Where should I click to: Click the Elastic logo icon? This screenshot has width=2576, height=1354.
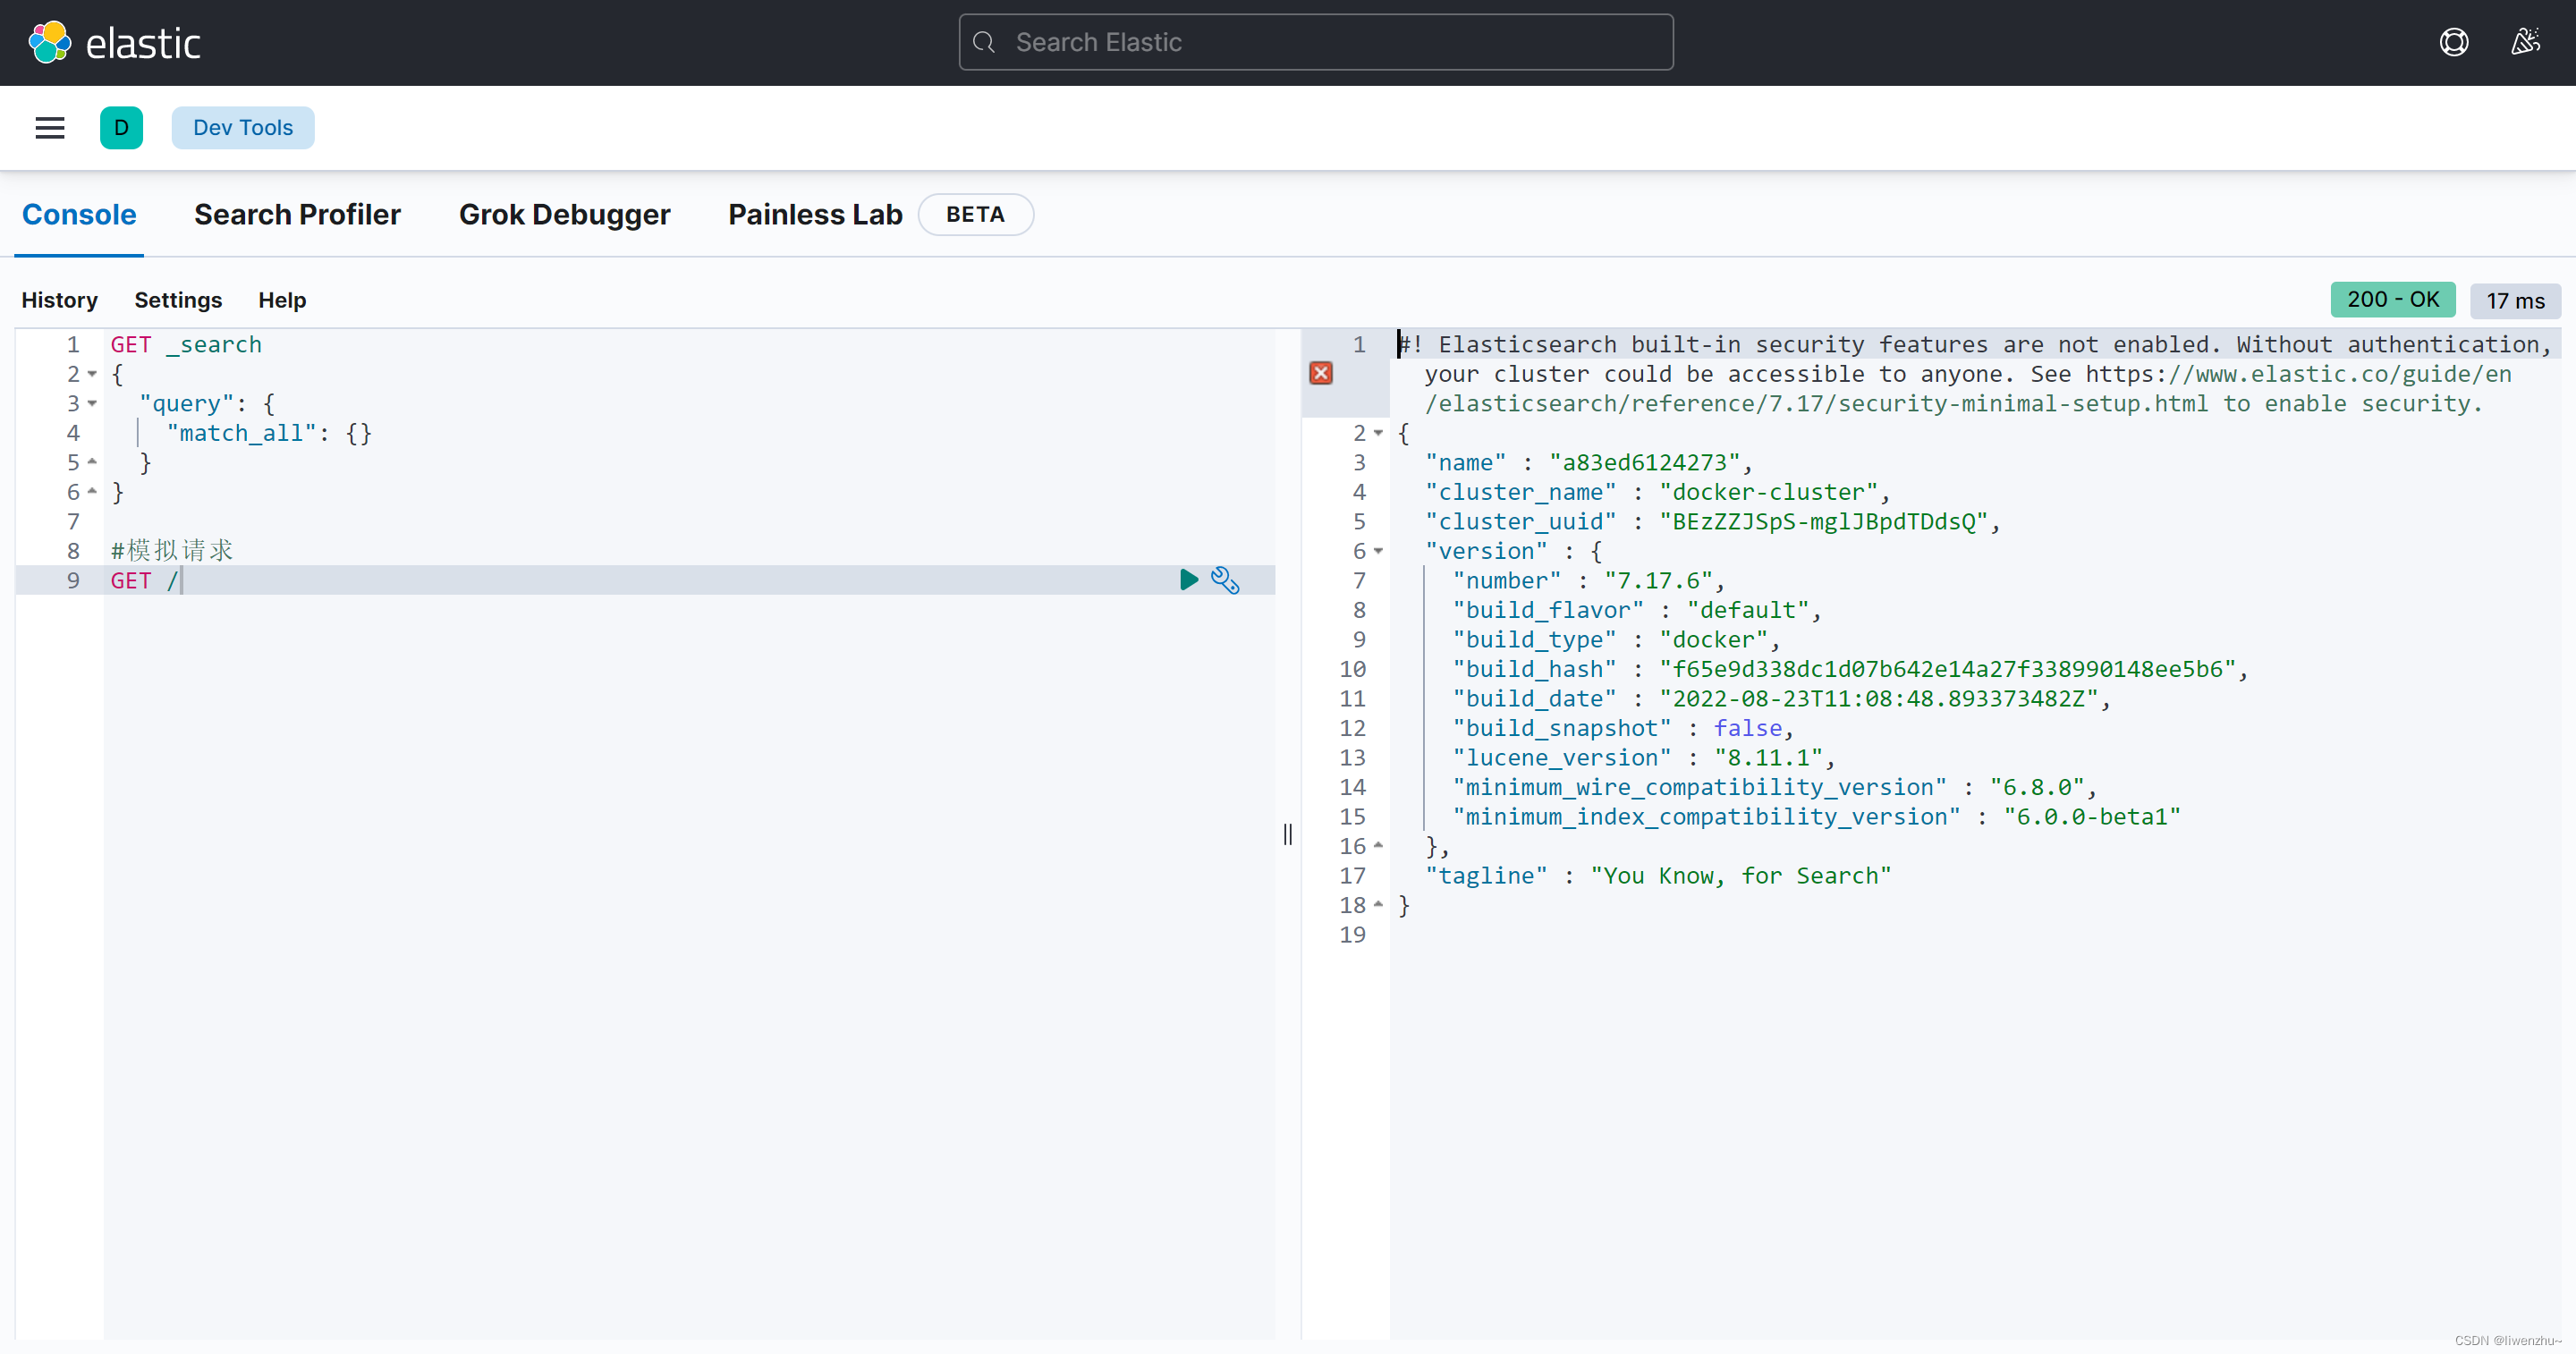pos(49,42)
